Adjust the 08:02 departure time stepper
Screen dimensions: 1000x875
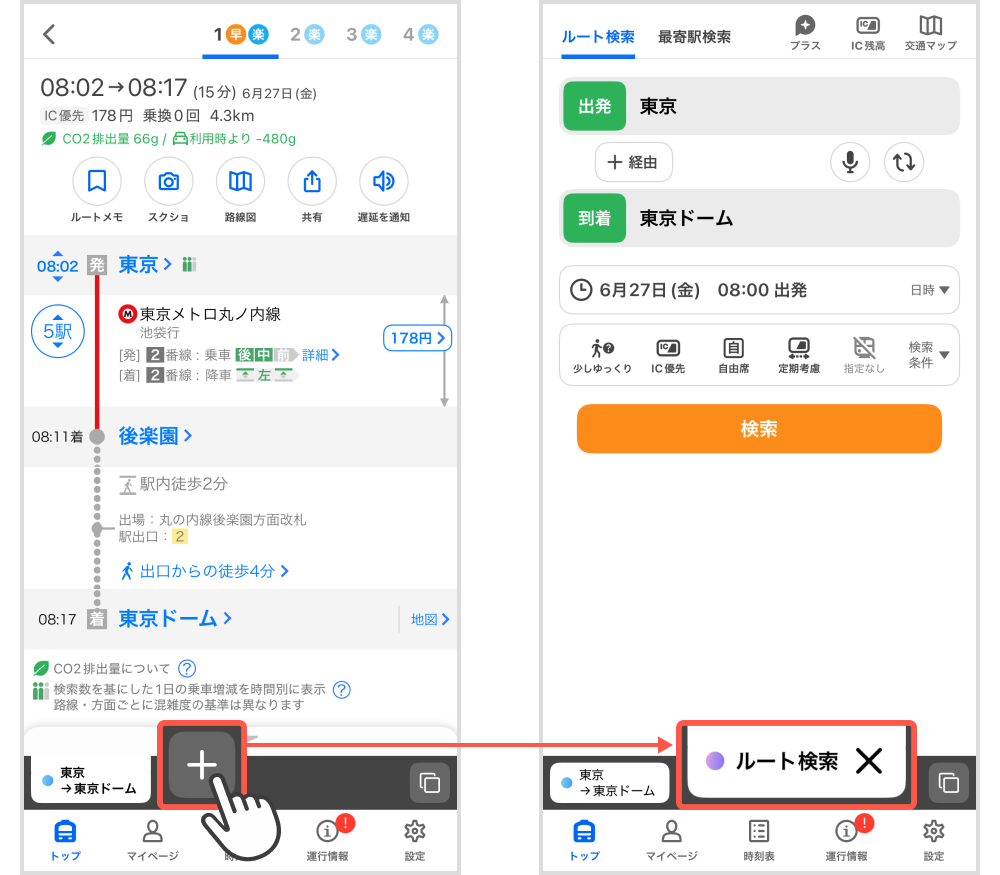(57, 266)
